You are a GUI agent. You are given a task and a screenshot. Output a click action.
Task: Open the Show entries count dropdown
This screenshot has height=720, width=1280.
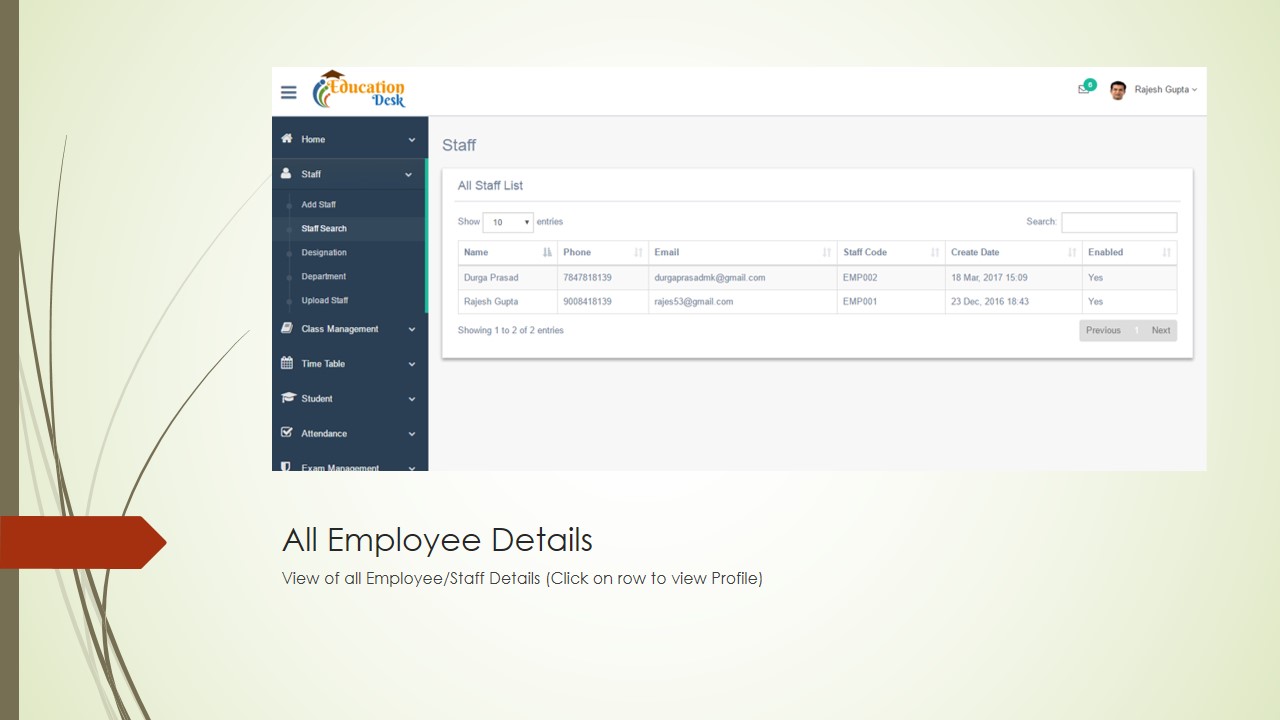pos(508,222)
